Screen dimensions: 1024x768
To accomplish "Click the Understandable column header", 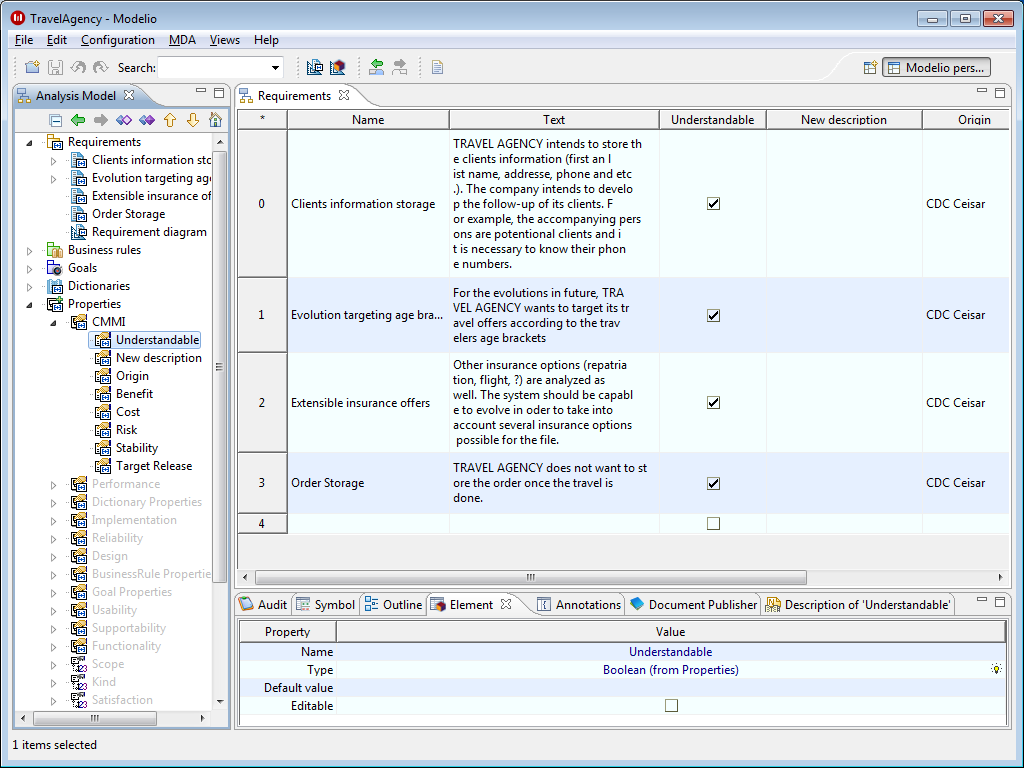I will click(712, 120).
